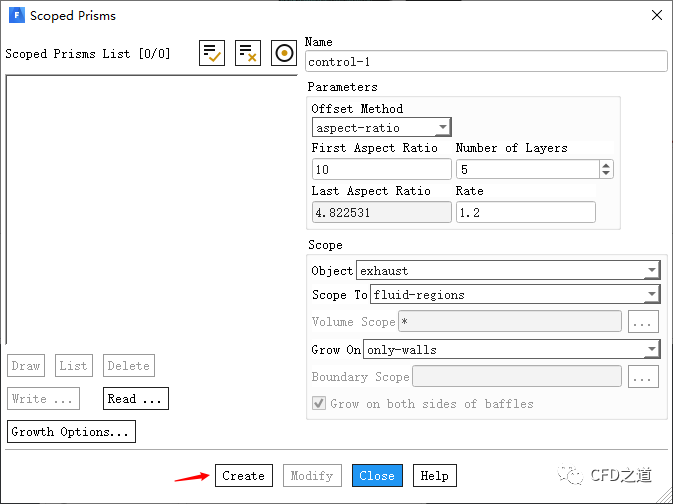Image resolution: width=673 pixels, height=504 pixels.
Task: Click the Rate field showing 1.2
Action: [526, 212]
